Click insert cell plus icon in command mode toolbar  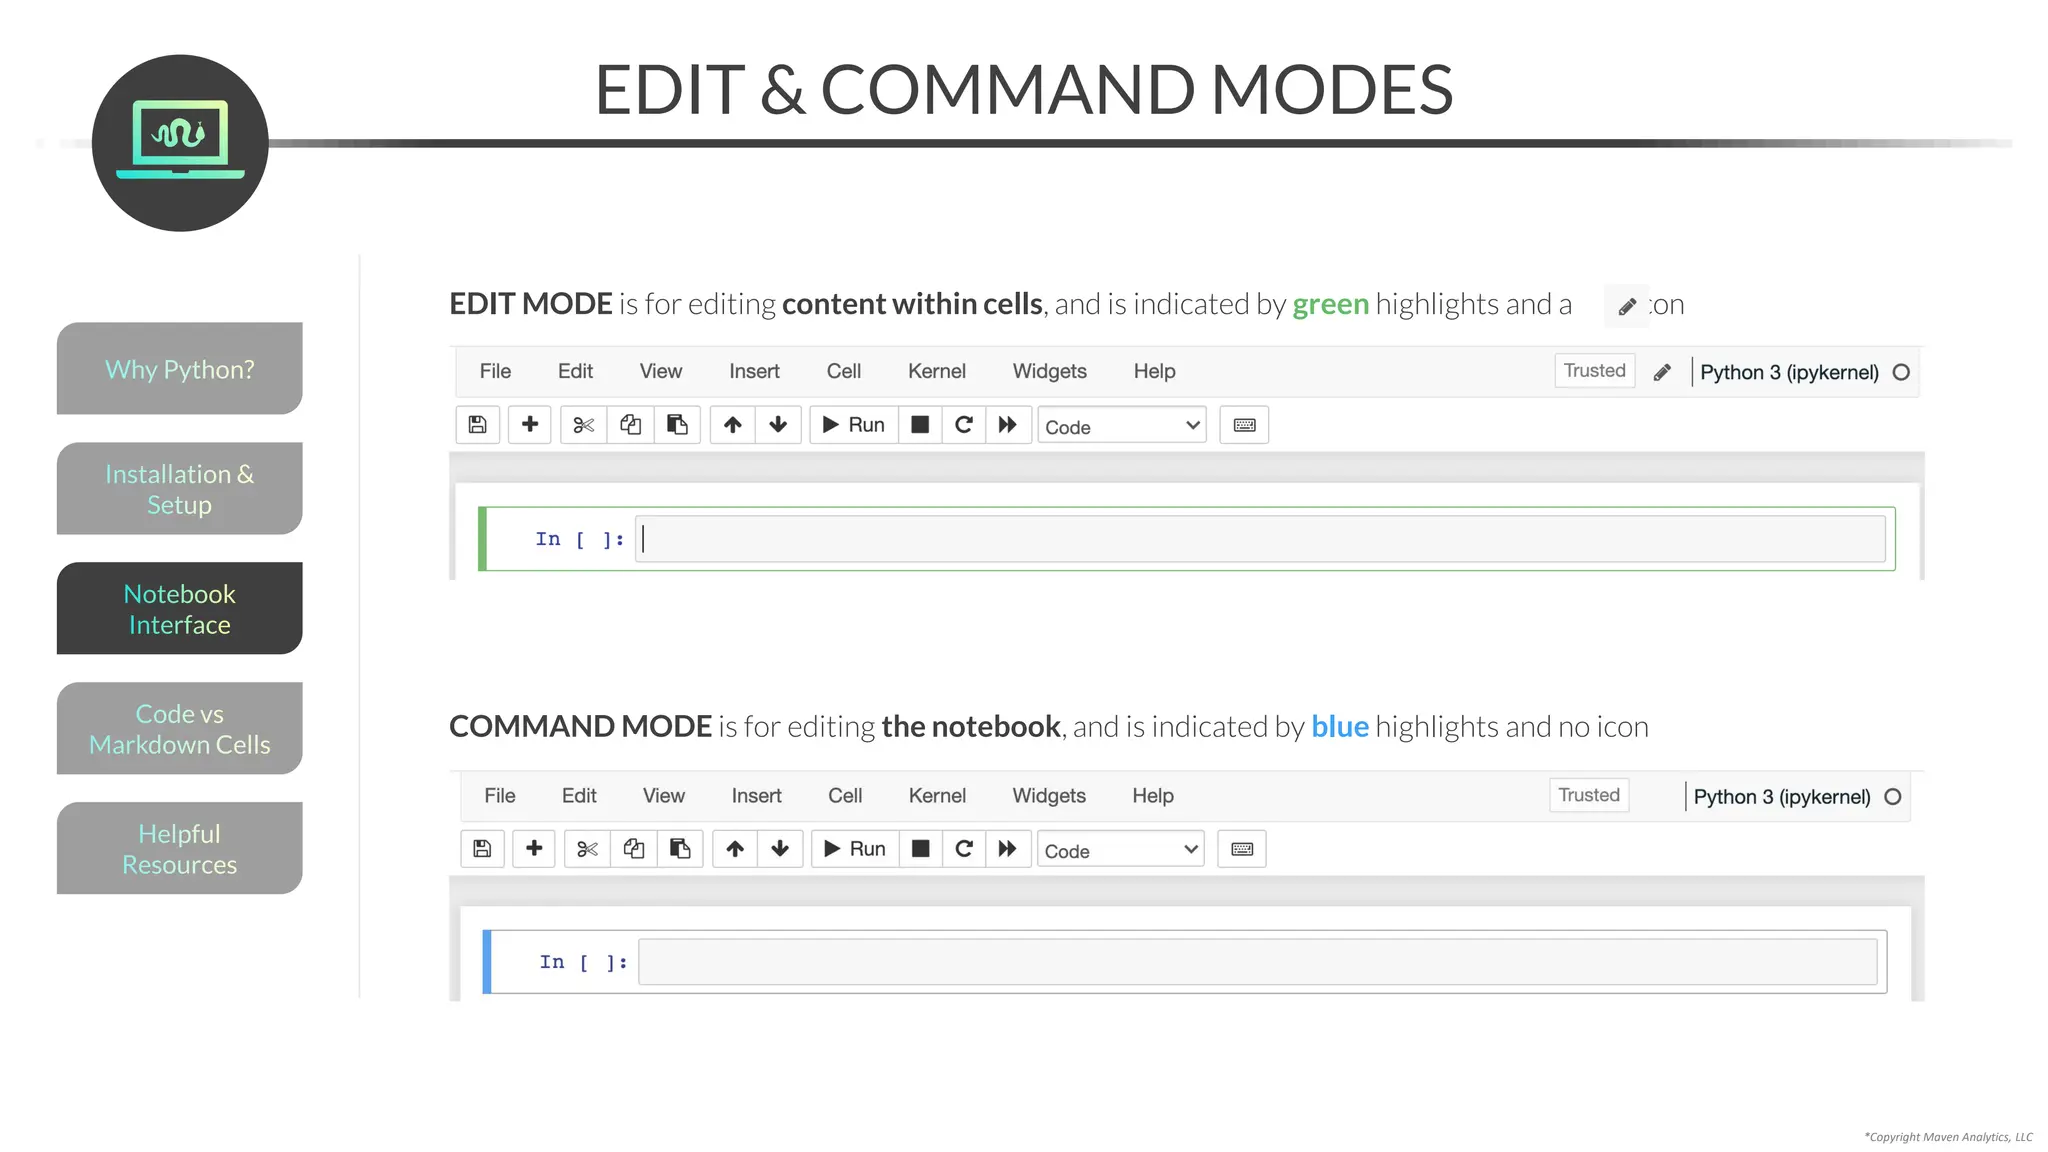point(534,849)
